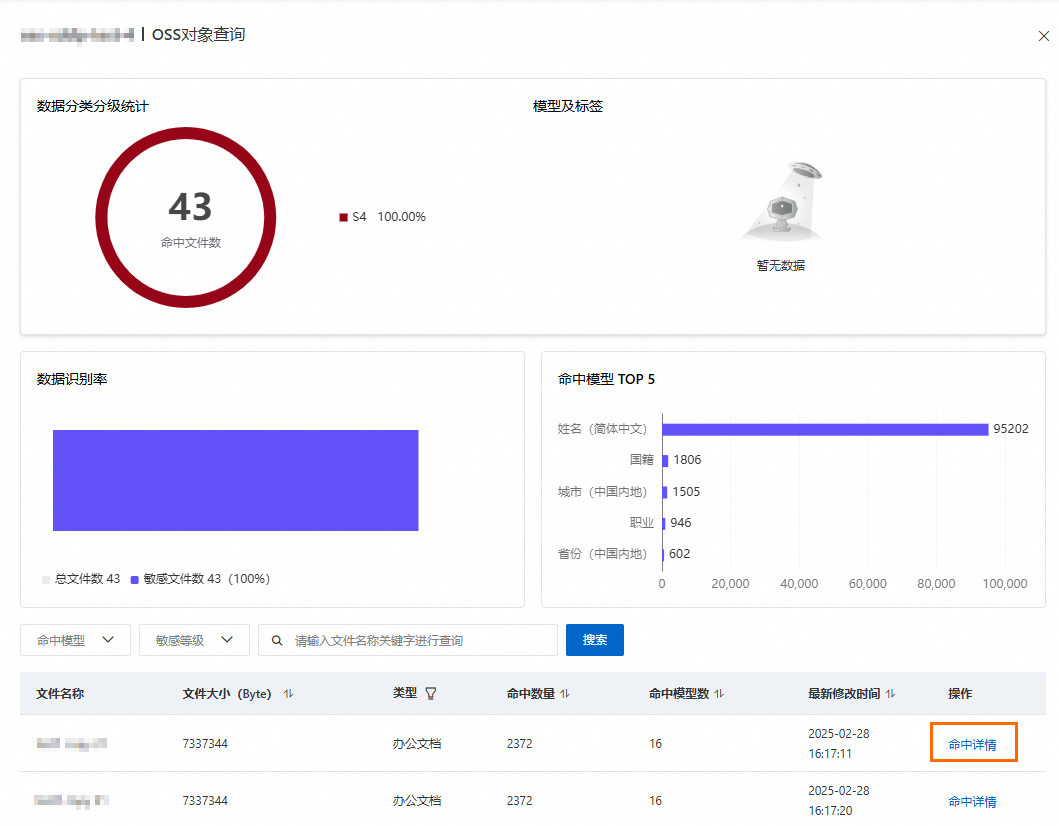Click the 姓名（简体中文）bar in TOP 5 chart
1059x826 pixels.
[824, 429]
